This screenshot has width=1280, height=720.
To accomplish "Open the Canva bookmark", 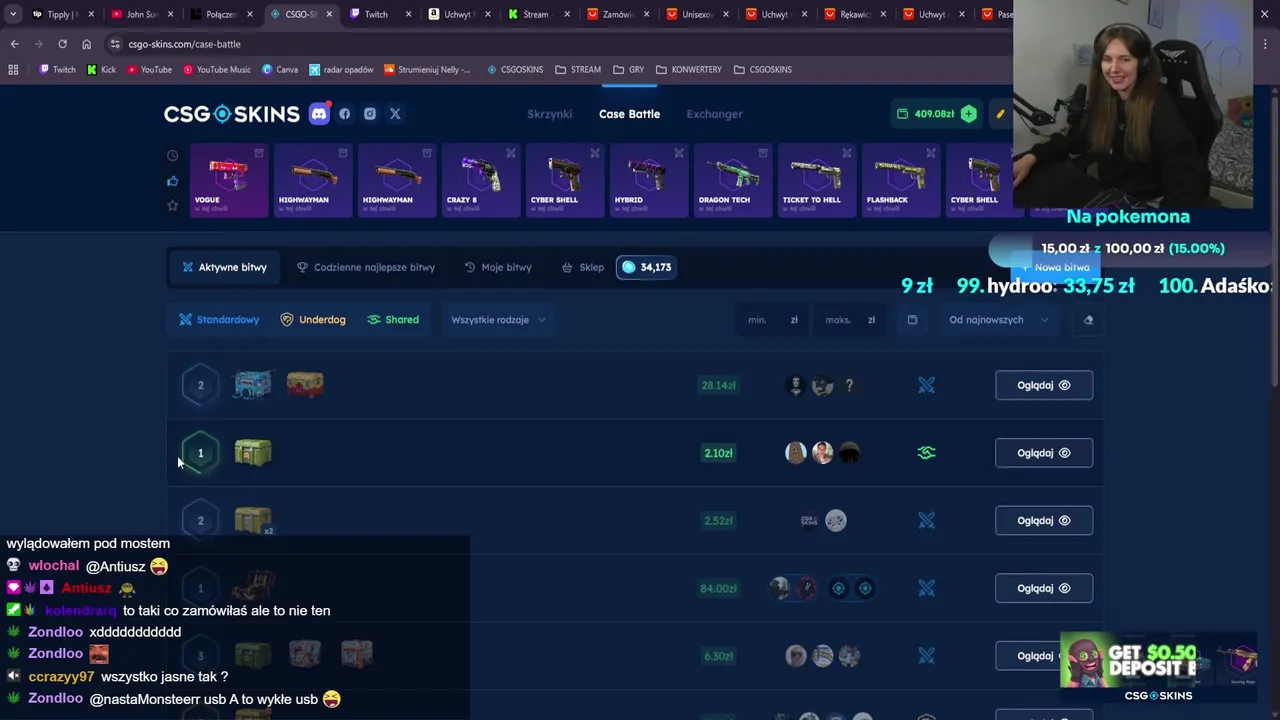I will click(280, 70).
